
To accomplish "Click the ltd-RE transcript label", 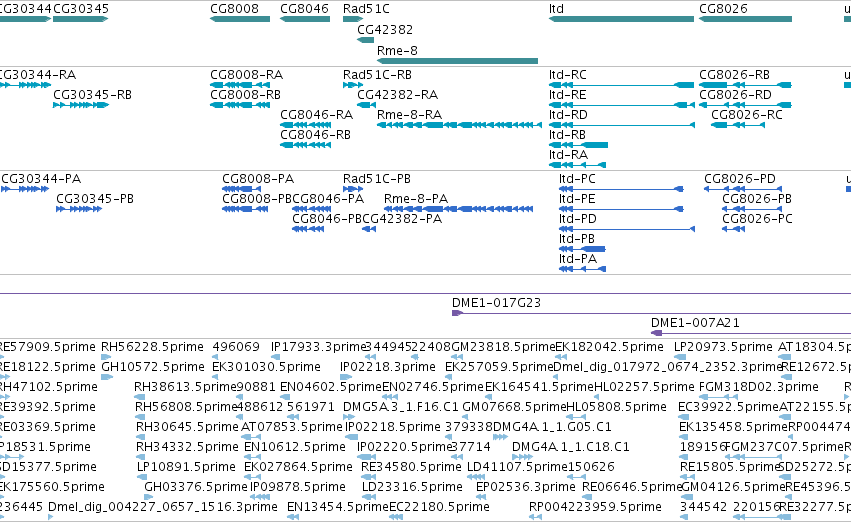I will [x=568, y=94].
